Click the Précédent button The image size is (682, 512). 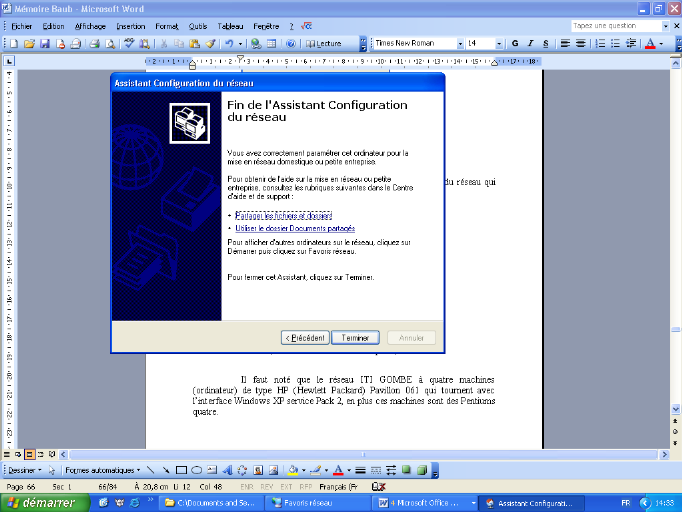(x=305, y=338)
